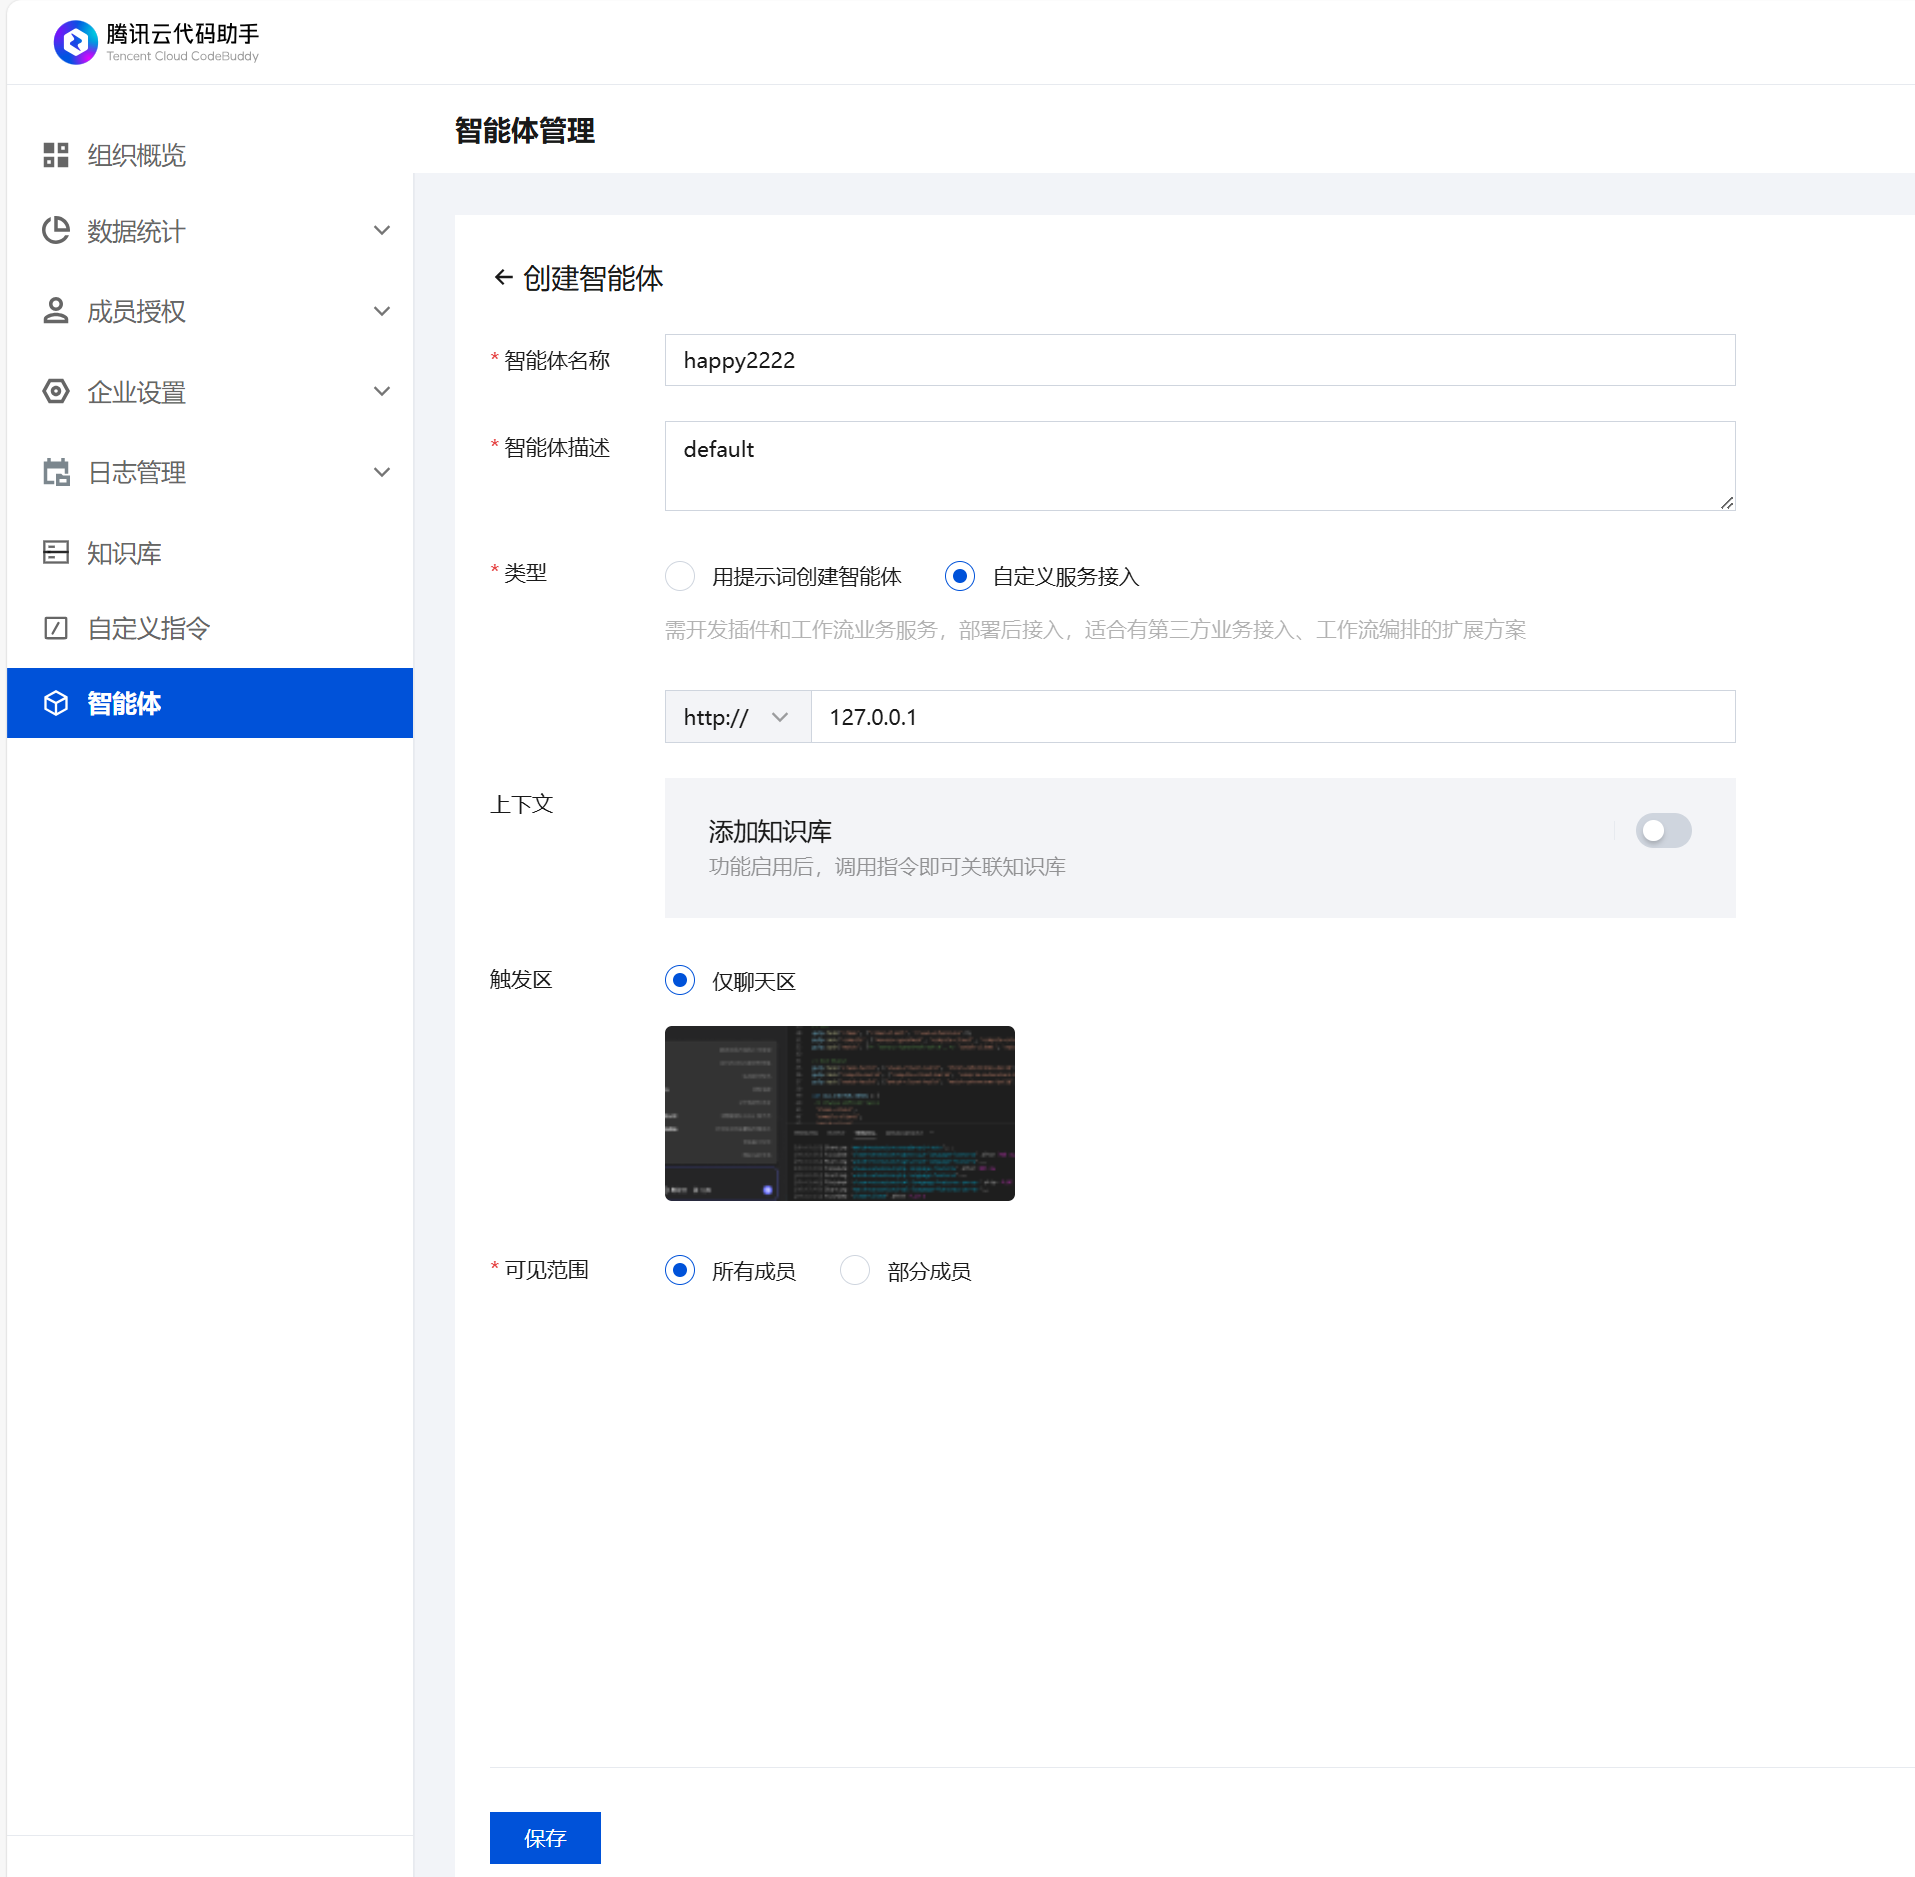Image resolution: width=1915 pixels, height=1877 pixels.
Task: Click the 企业设置 gear icon
Action: pyautogui.click(x=56, y=391)
